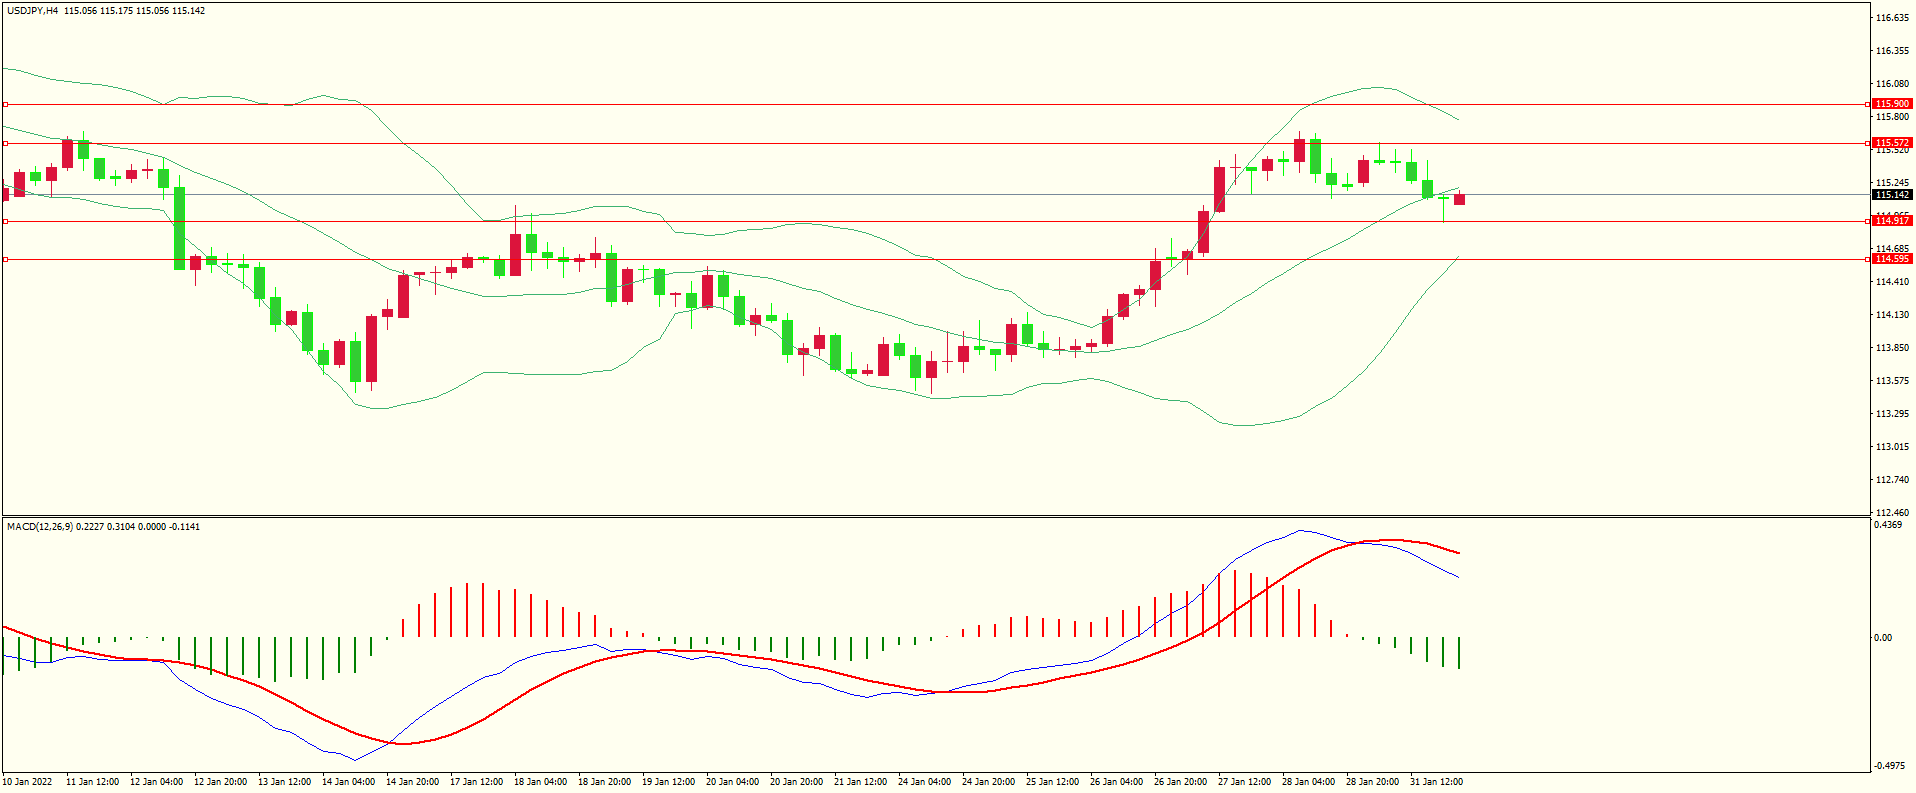Click the 13 Jan 12:00 time label

click(x=285, y=782)
